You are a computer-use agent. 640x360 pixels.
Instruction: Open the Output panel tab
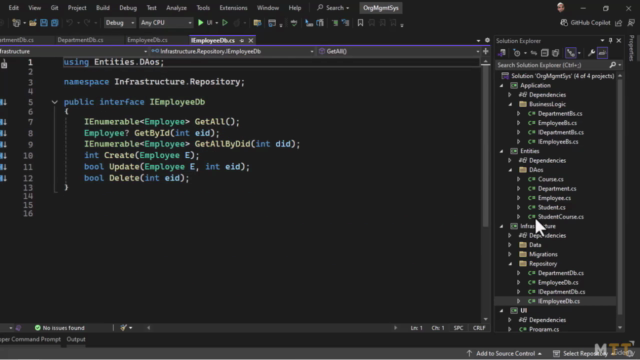[76, 339]
